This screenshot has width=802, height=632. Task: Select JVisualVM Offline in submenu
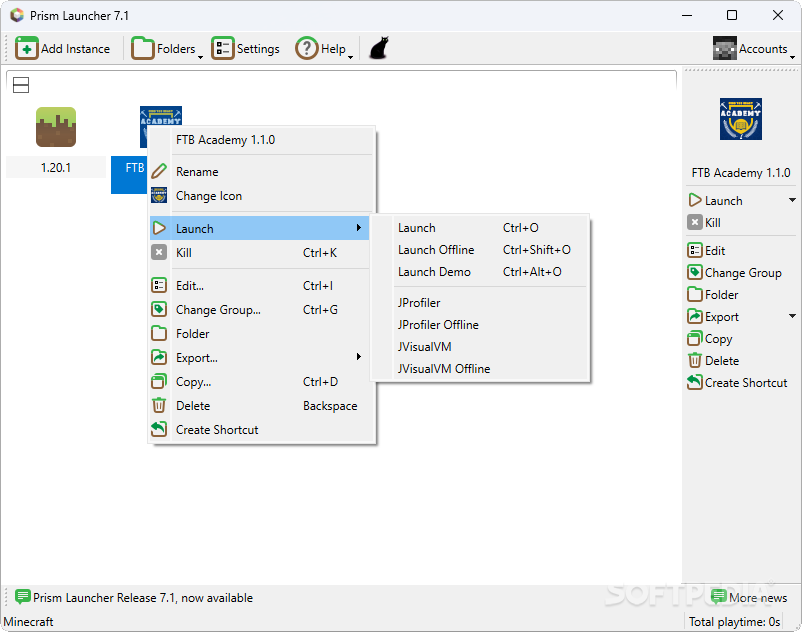(x=480, y=369)
